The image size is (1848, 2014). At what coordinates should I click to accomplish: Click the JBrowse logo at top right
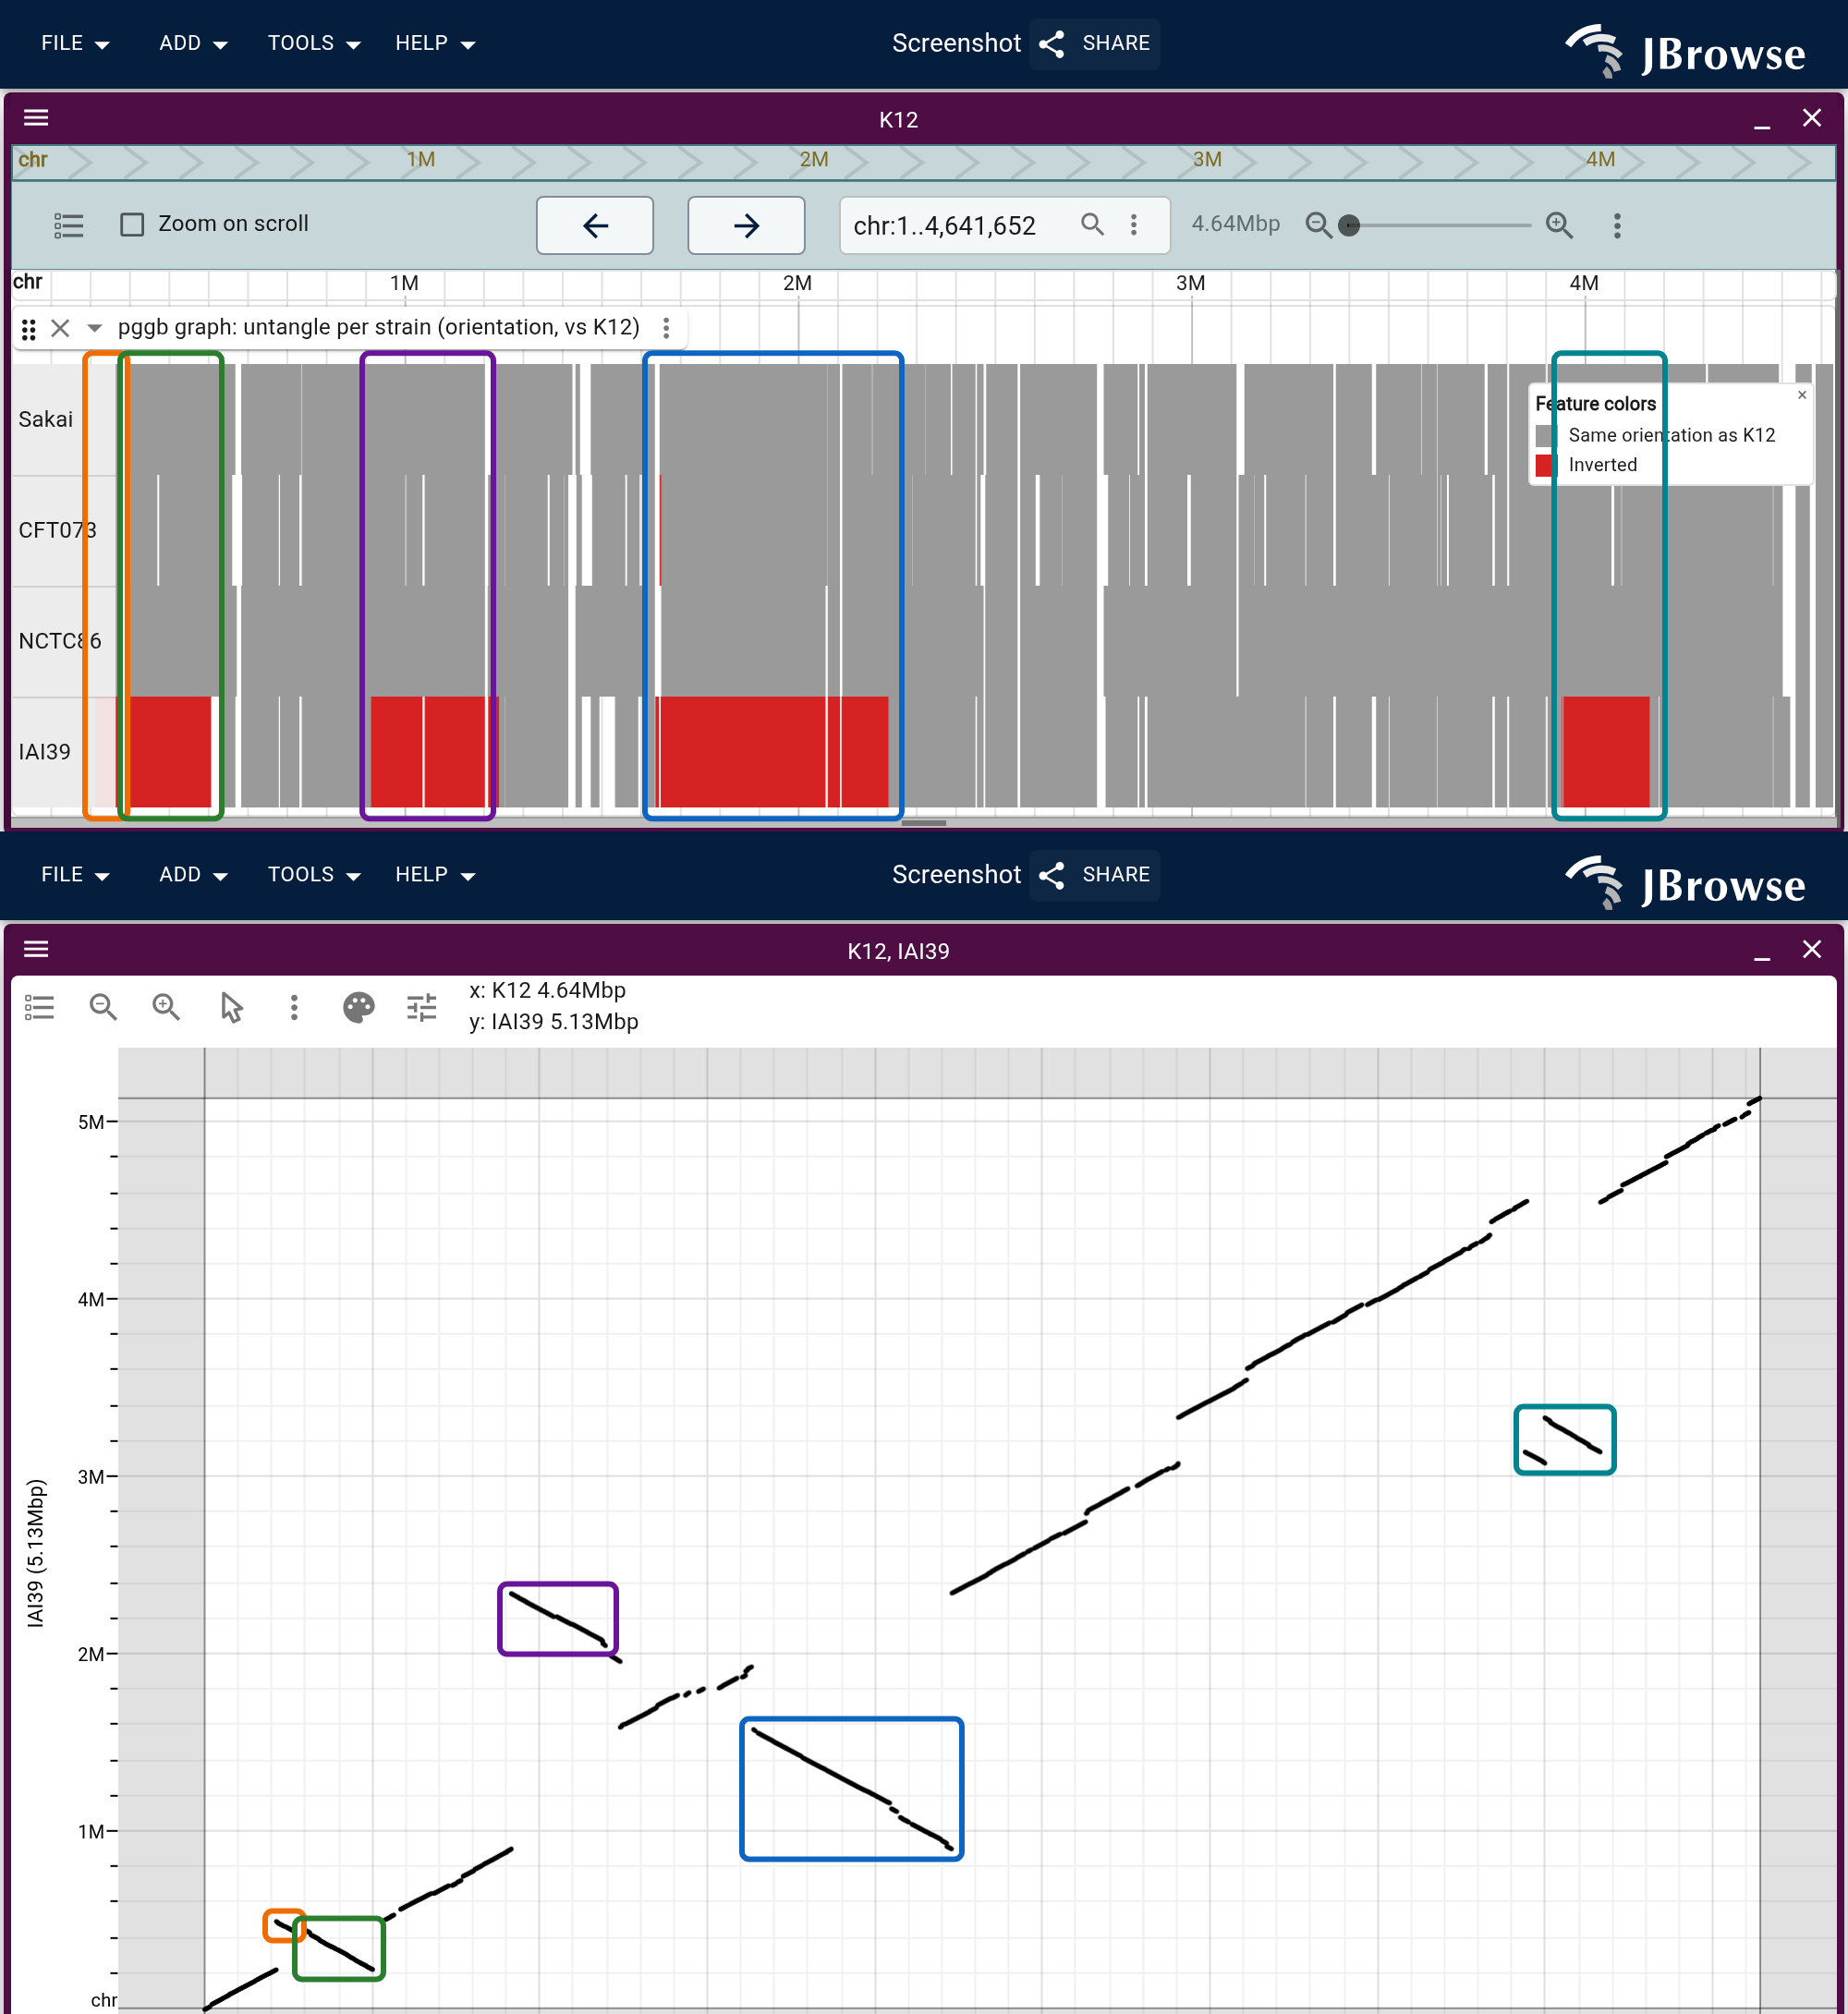click(1686, 50)
